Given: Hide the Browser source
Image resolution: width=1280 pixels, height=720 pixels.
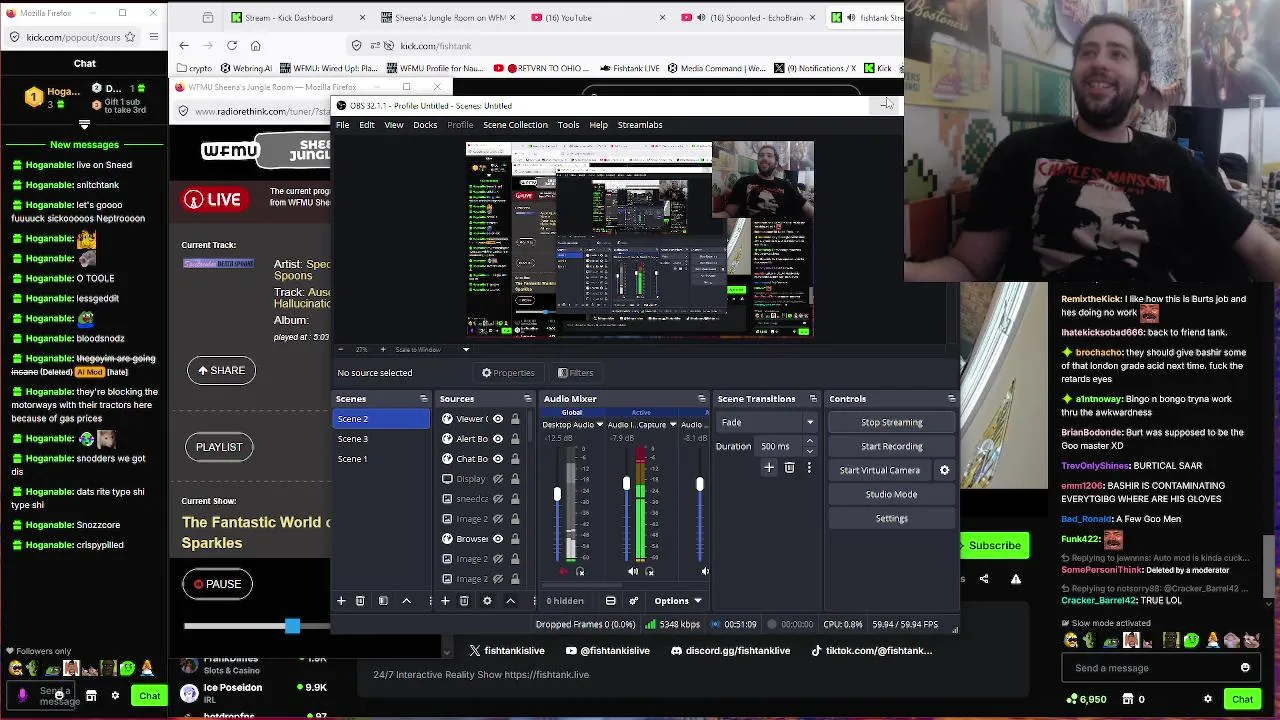Looking at the screenshot, I should coord(498,539).
